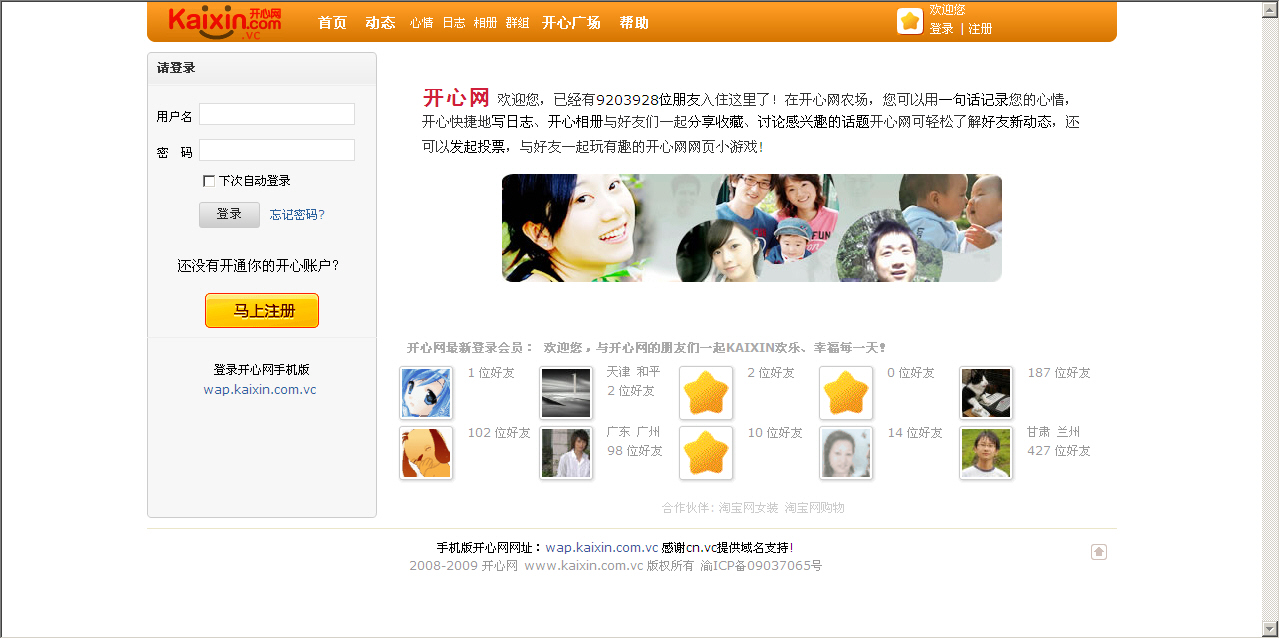Click the grey 登录 button in the login form
This screenshot has width=1280, height=639.
coord(229,214)
